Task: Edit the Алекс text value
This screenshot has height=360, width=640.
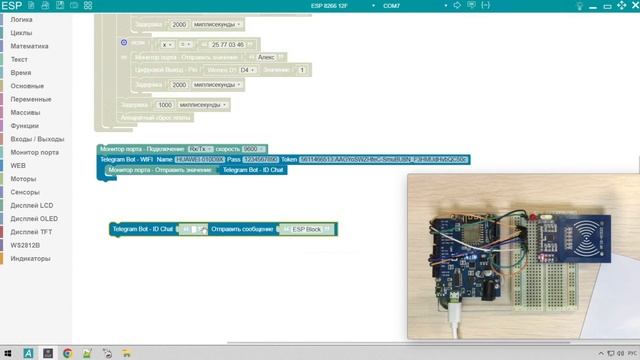Action: (266, 57)
